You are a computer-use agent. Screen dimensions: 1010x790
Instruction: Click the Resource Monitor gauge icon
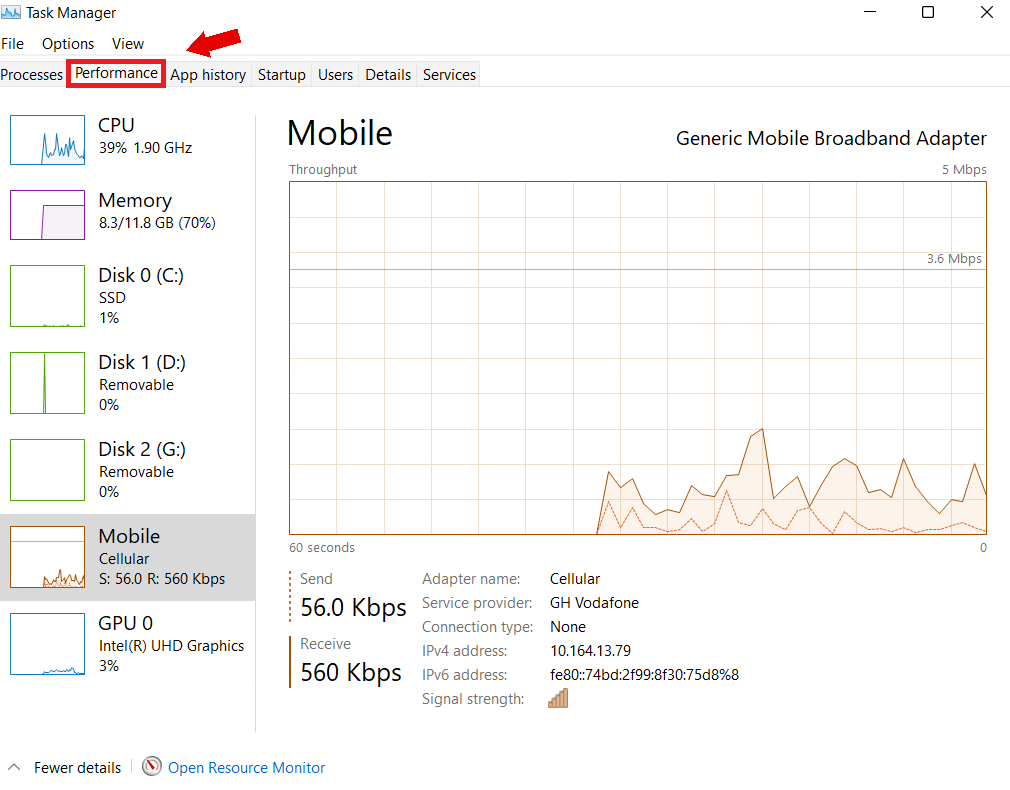tap(152, 766)
